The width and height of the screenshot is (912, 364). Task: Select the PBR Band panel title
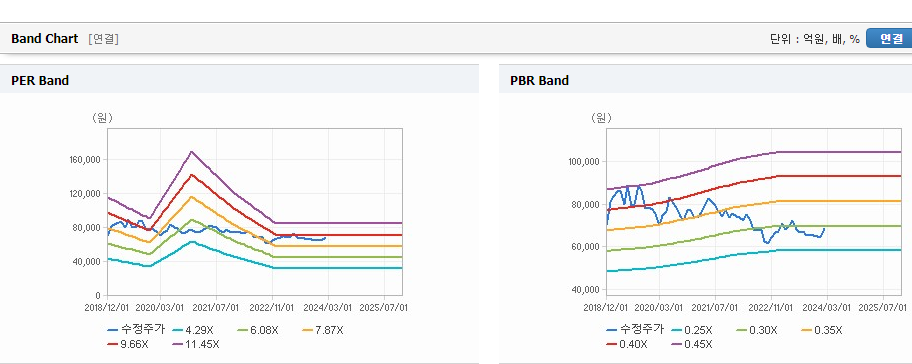point(539,80)
